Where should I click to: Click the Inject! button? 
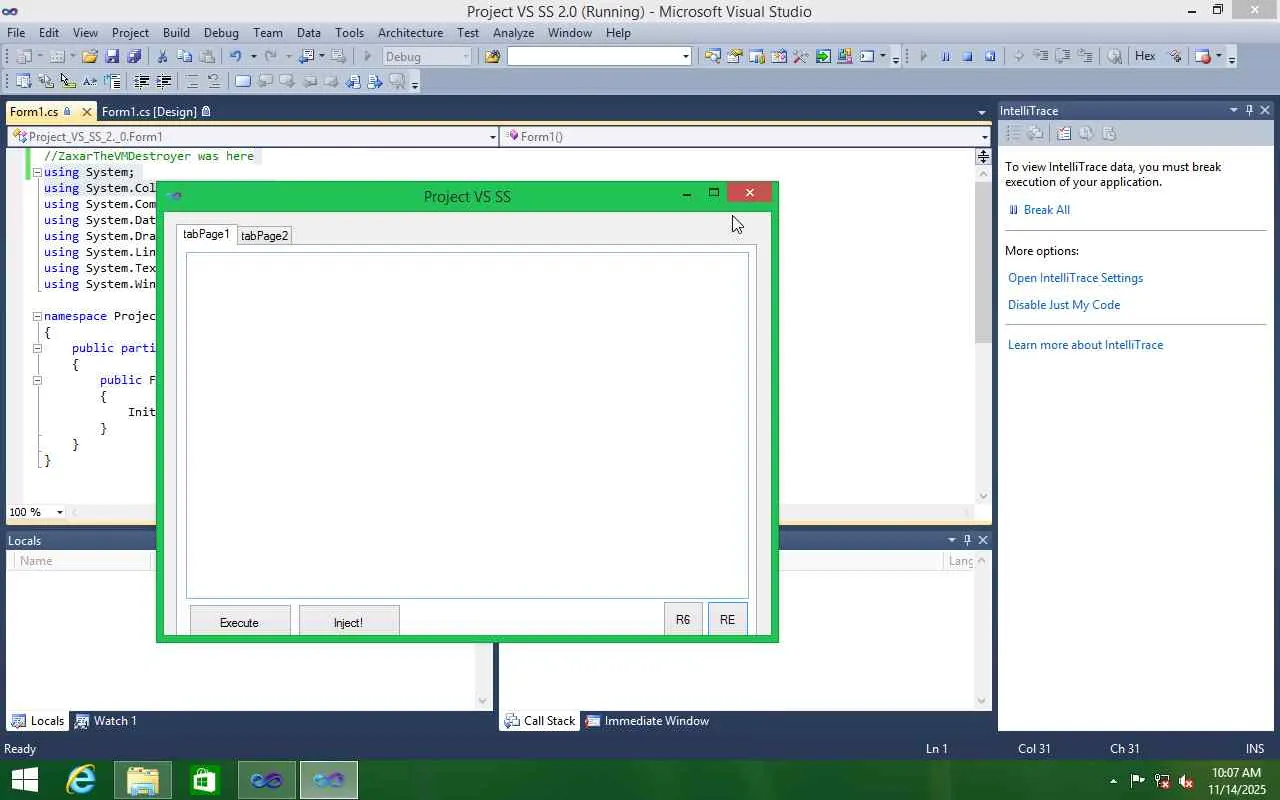[349, 621]
